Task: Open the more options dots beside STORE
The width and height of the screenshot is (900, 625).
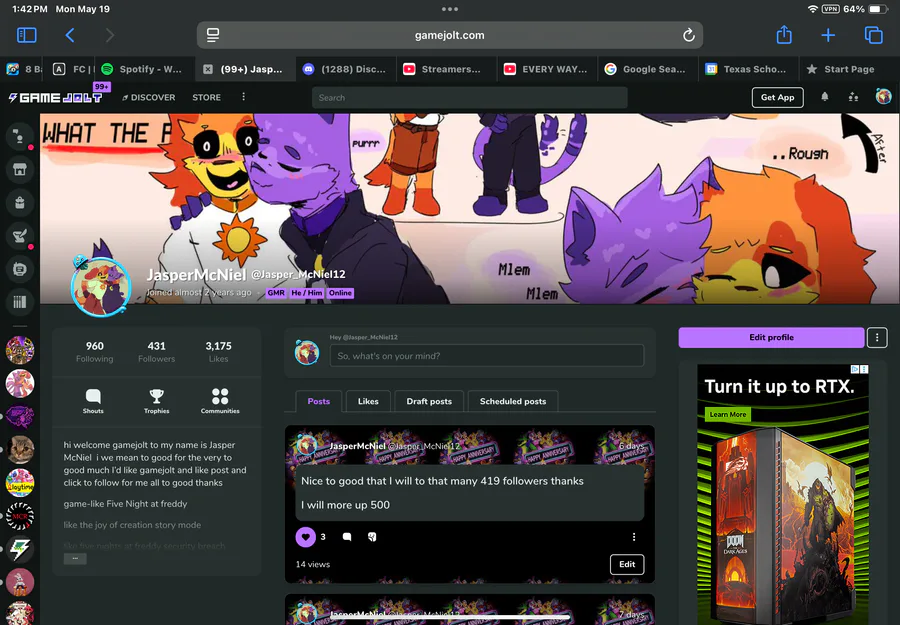Action: click(243, 97)
